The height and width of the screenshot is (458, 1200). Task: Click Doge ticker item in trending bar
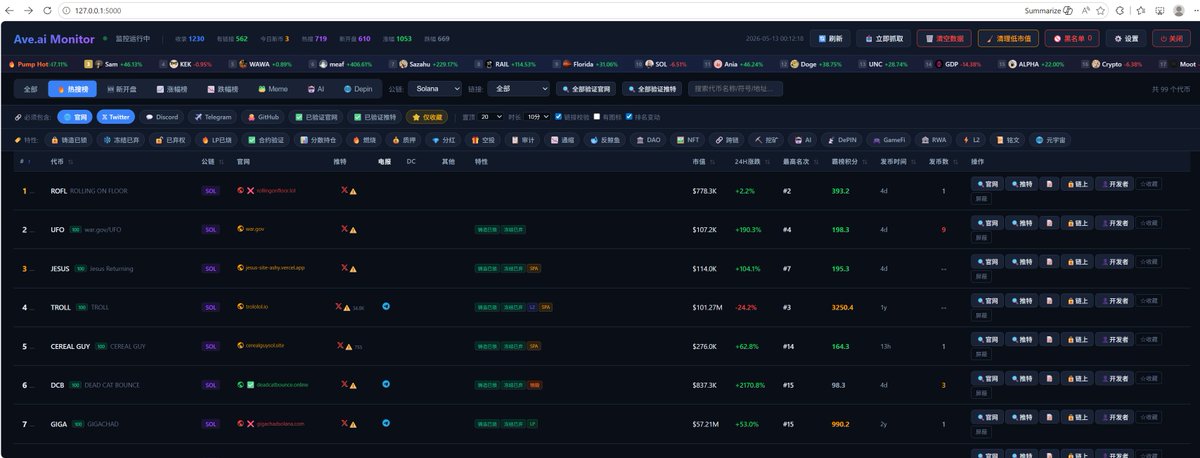click(x=808, y=63)
